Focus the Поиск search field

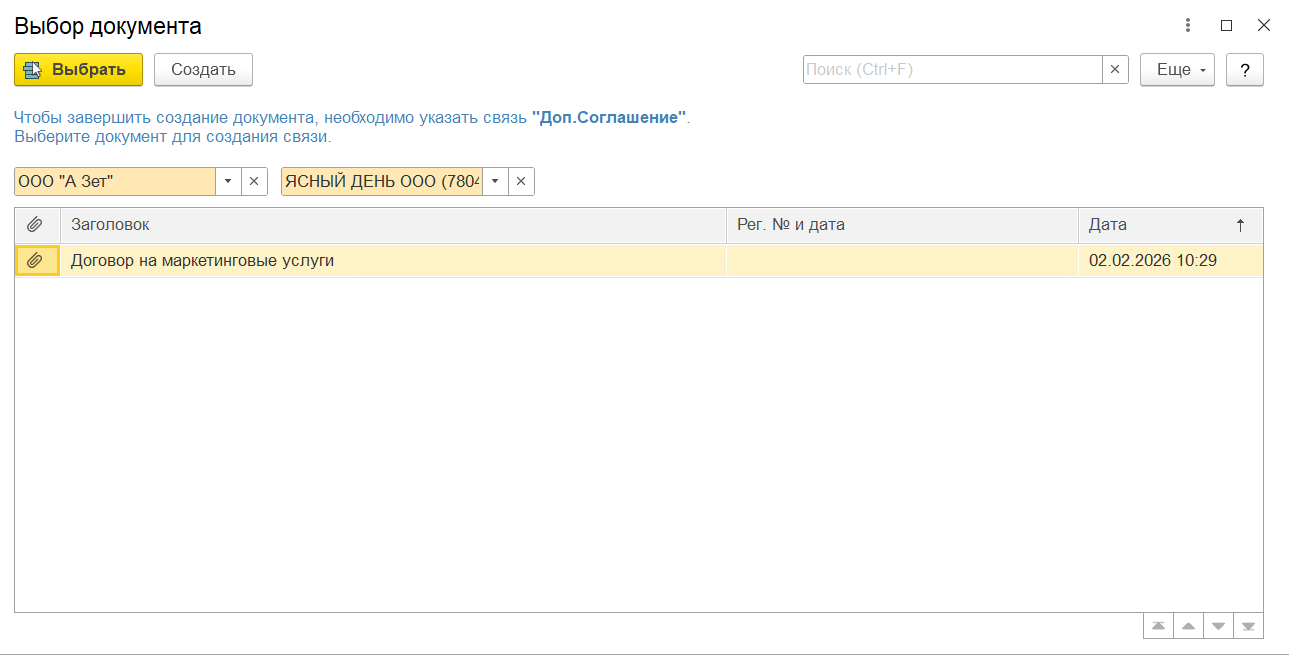point(952,70)
